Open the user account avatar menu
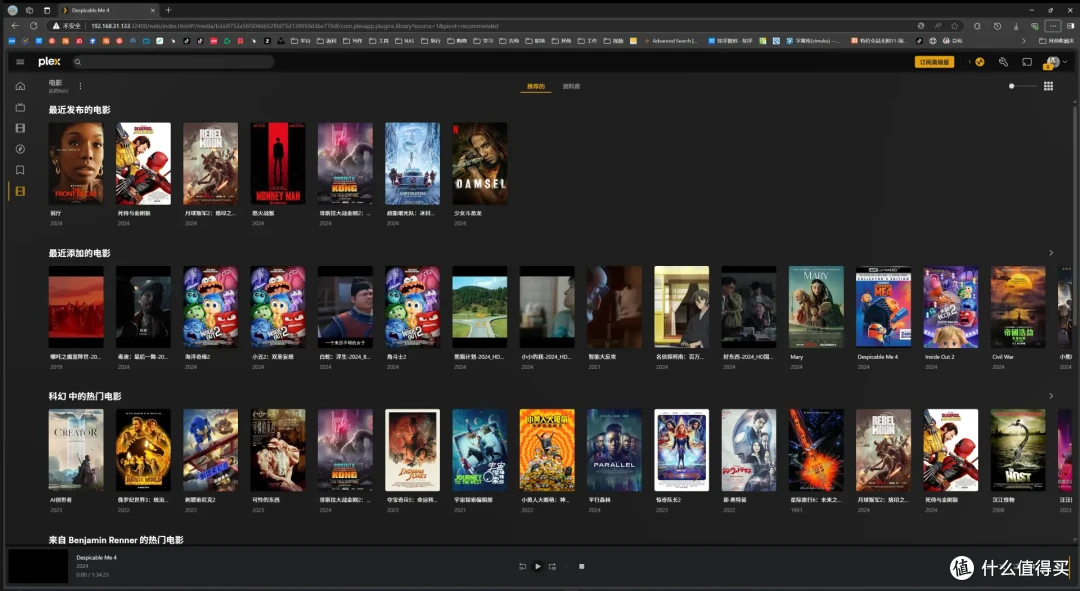 pyautogui.click(x=1053, y=63)
